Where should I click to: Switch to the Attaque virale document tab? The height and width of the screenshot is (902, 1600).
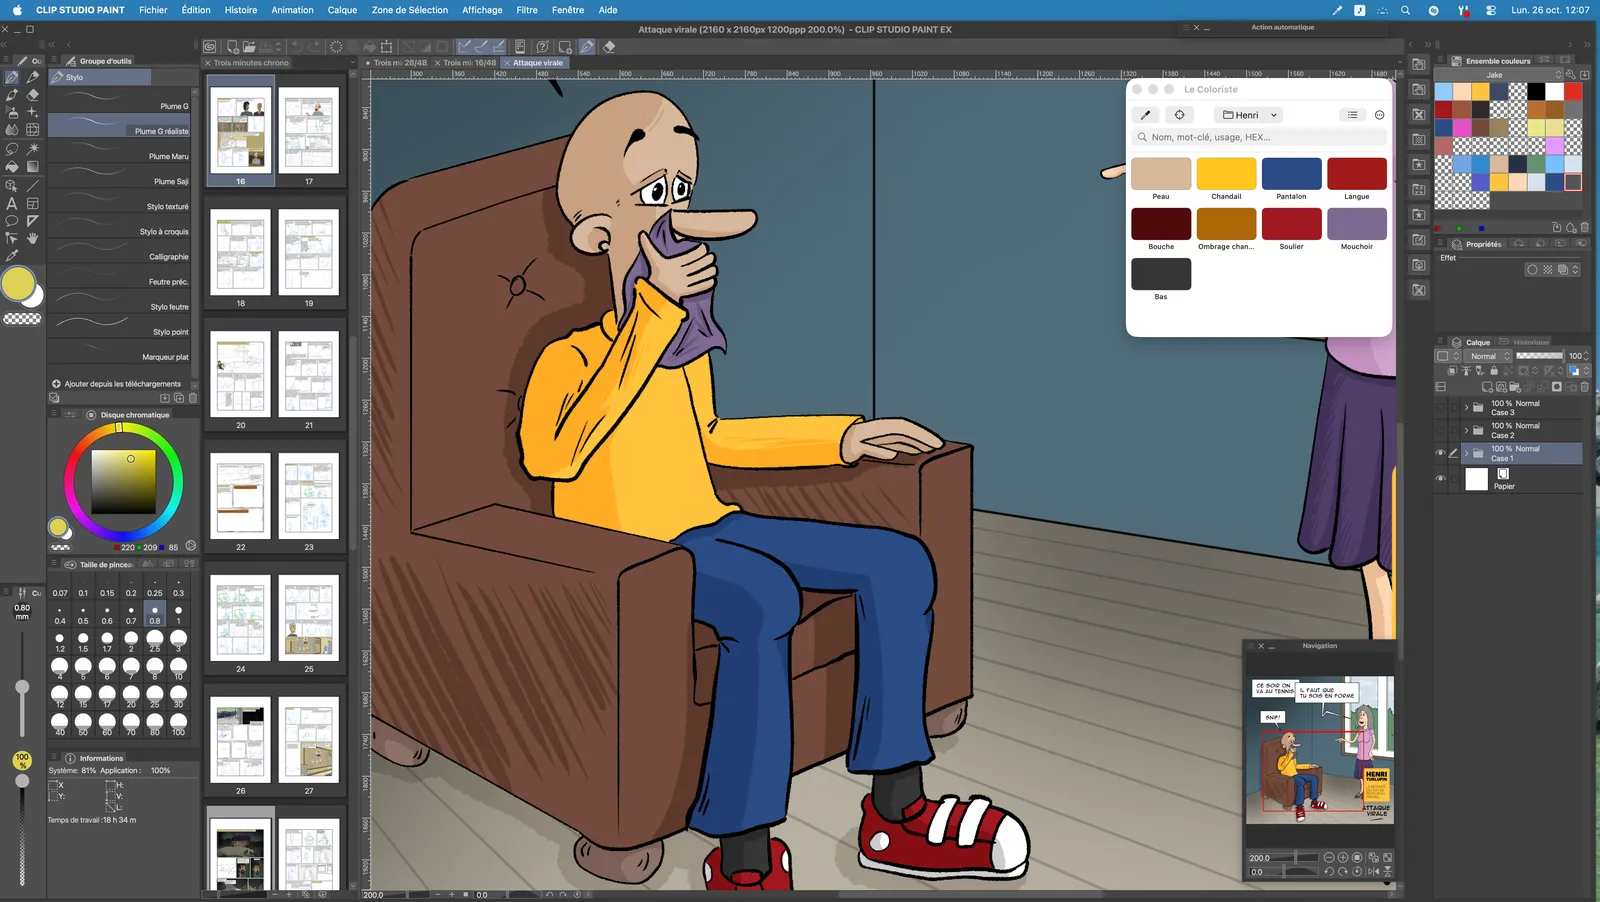tap(537, 63)
